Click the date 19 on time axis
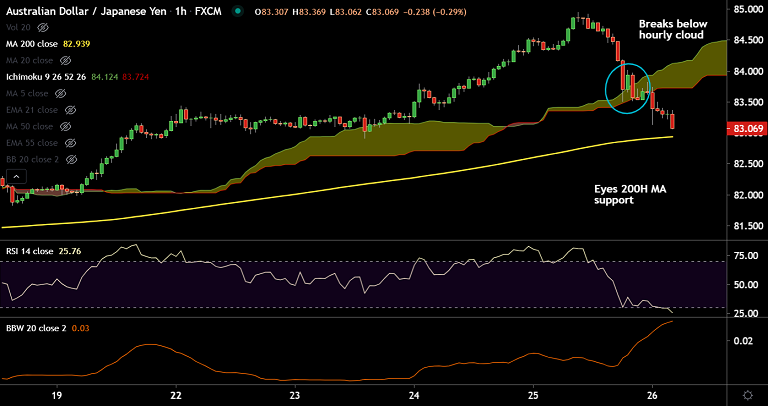The width and height of the screenshot is (768, 406). pos(56,395)
